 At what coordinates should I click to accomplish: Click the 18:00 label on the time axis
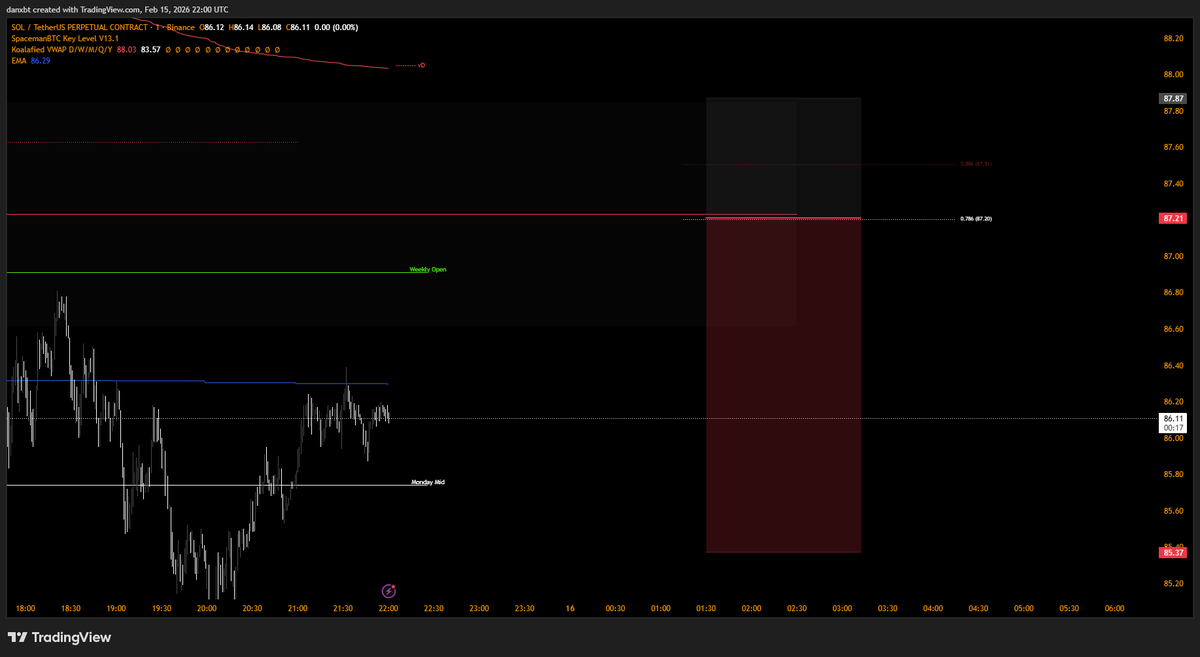[x=26, y=608]
